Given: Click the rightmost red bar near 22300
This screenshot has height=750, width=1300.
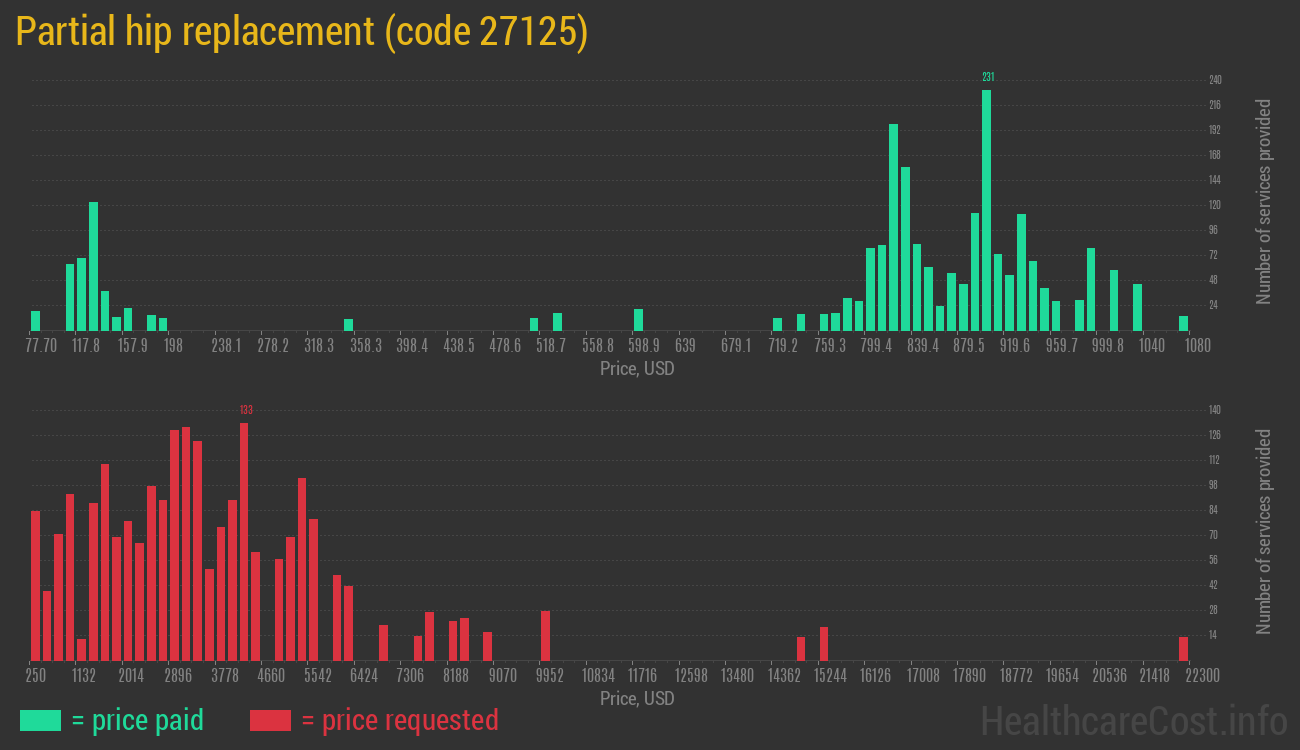Looking at the screenshot, I should (x=1183, y=648).
